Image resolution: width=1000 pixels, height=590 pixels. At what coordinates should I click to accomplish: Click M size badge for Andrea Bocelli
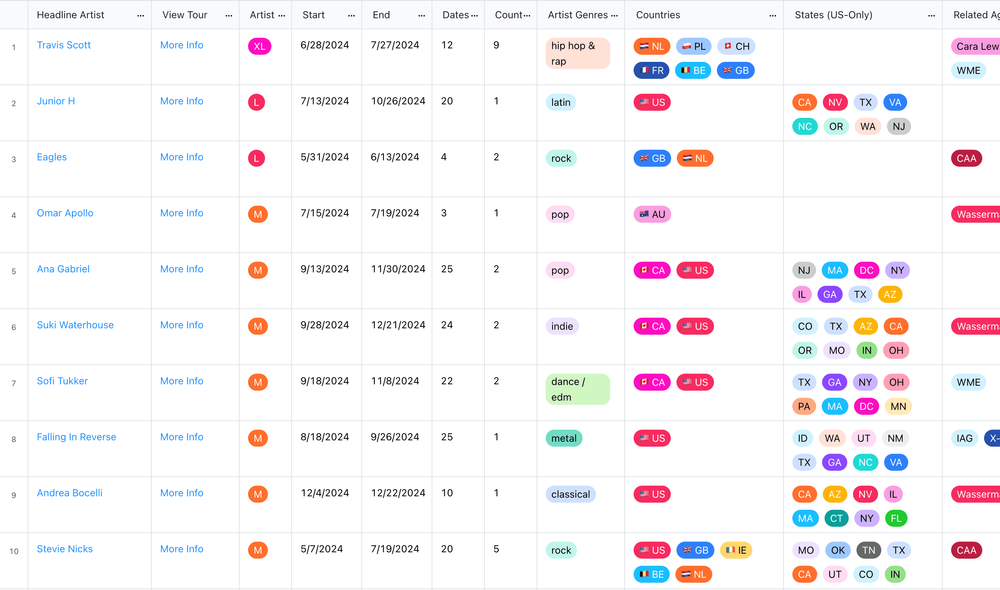pos(258,494)
